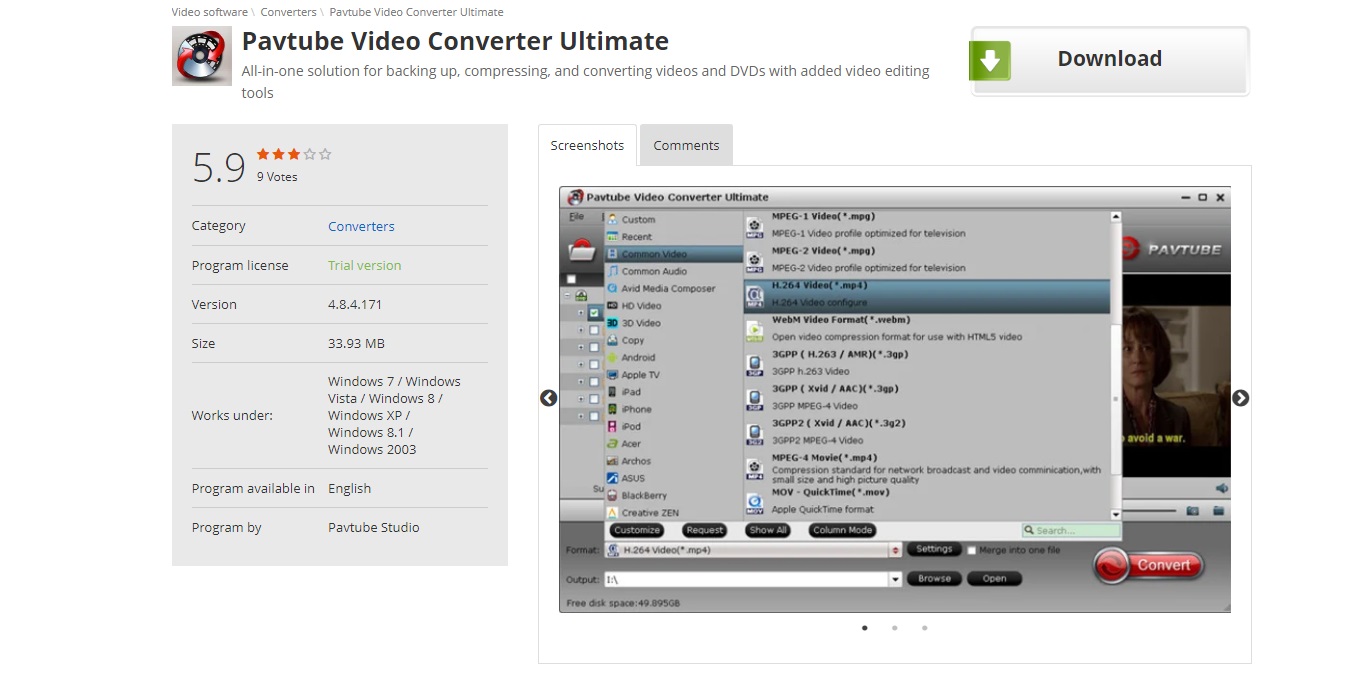Mute audio with the speaker icon
This screenshot has width=1368, height=676.
tap(1221, 488)
